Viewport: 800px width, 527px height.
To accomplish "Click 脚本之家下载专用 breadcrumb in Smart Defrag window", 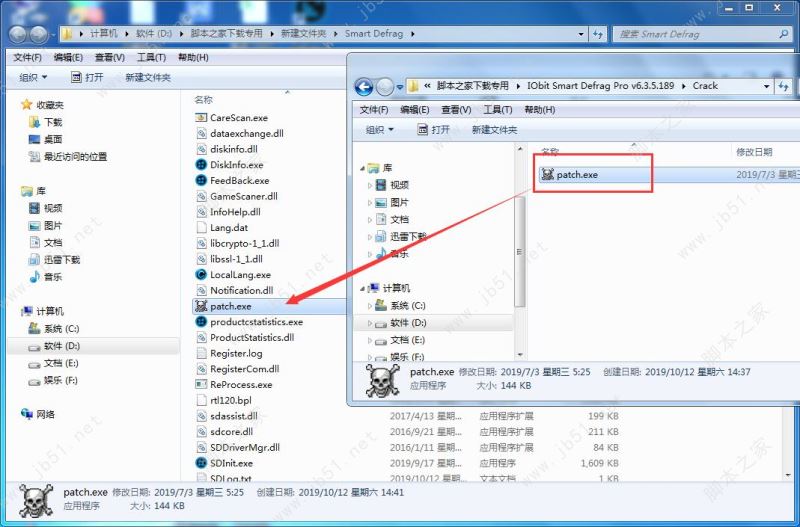I will 227,34.
